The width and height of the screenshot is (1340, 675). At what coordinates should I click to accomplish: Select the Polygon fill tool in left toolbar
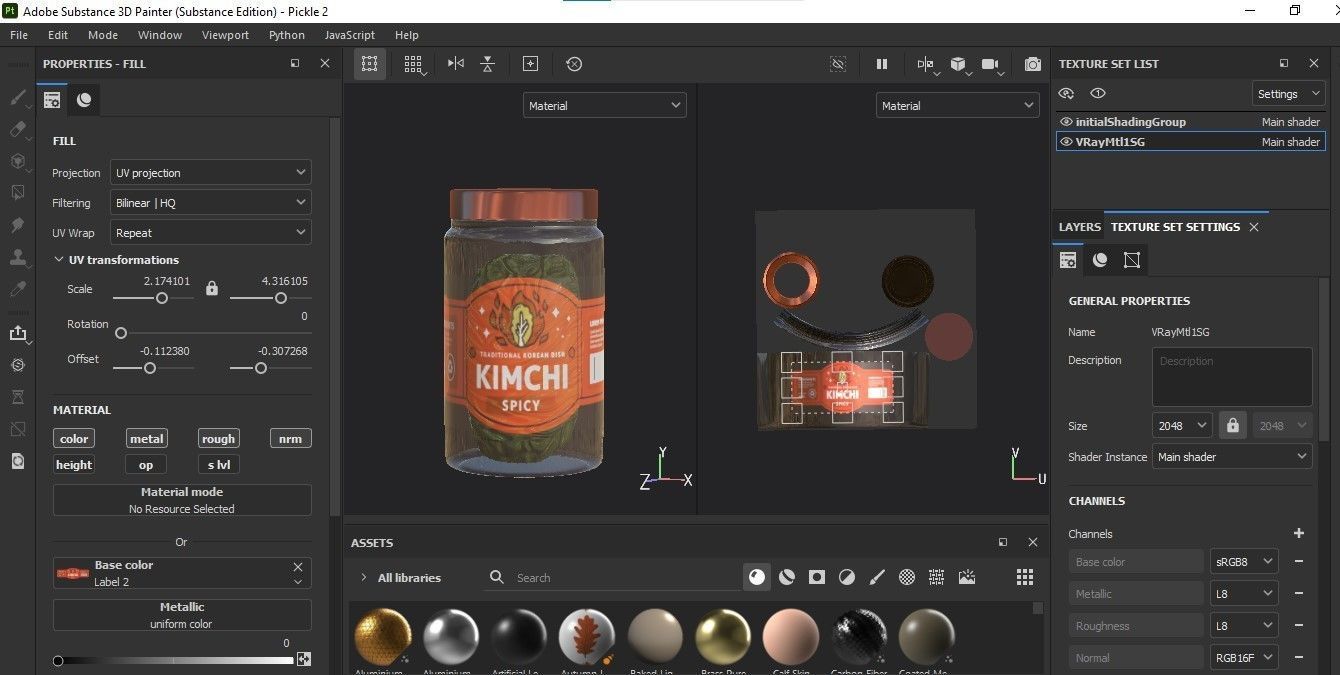point(17,192)
